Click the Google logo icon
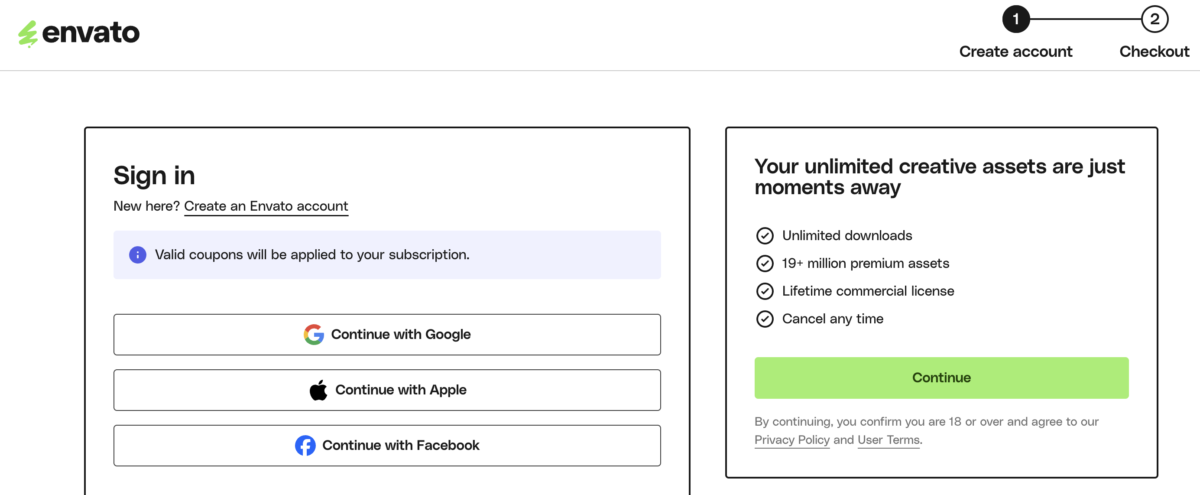This screenshot has height=495, width=1200. [x=314, y=335]
